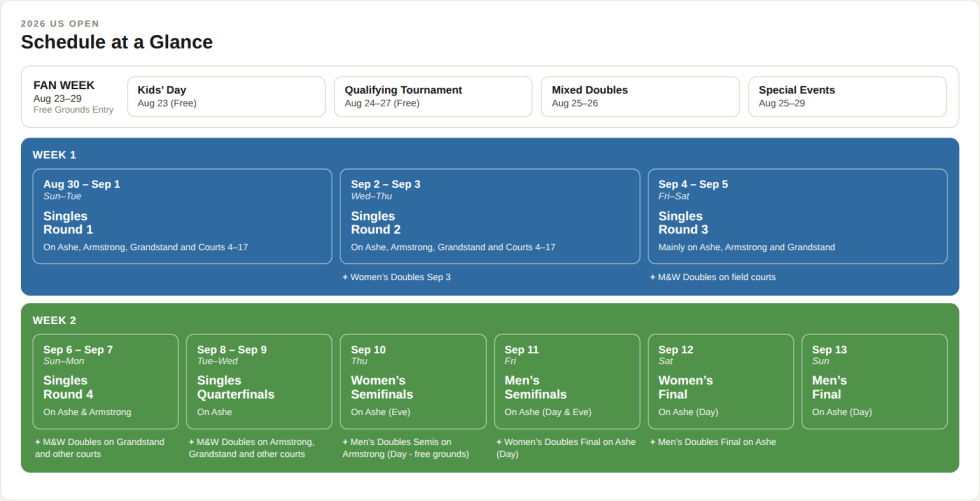
Task: Click '+ Men's Doubles Final on Ashe' note
Action: click(713, 442)
